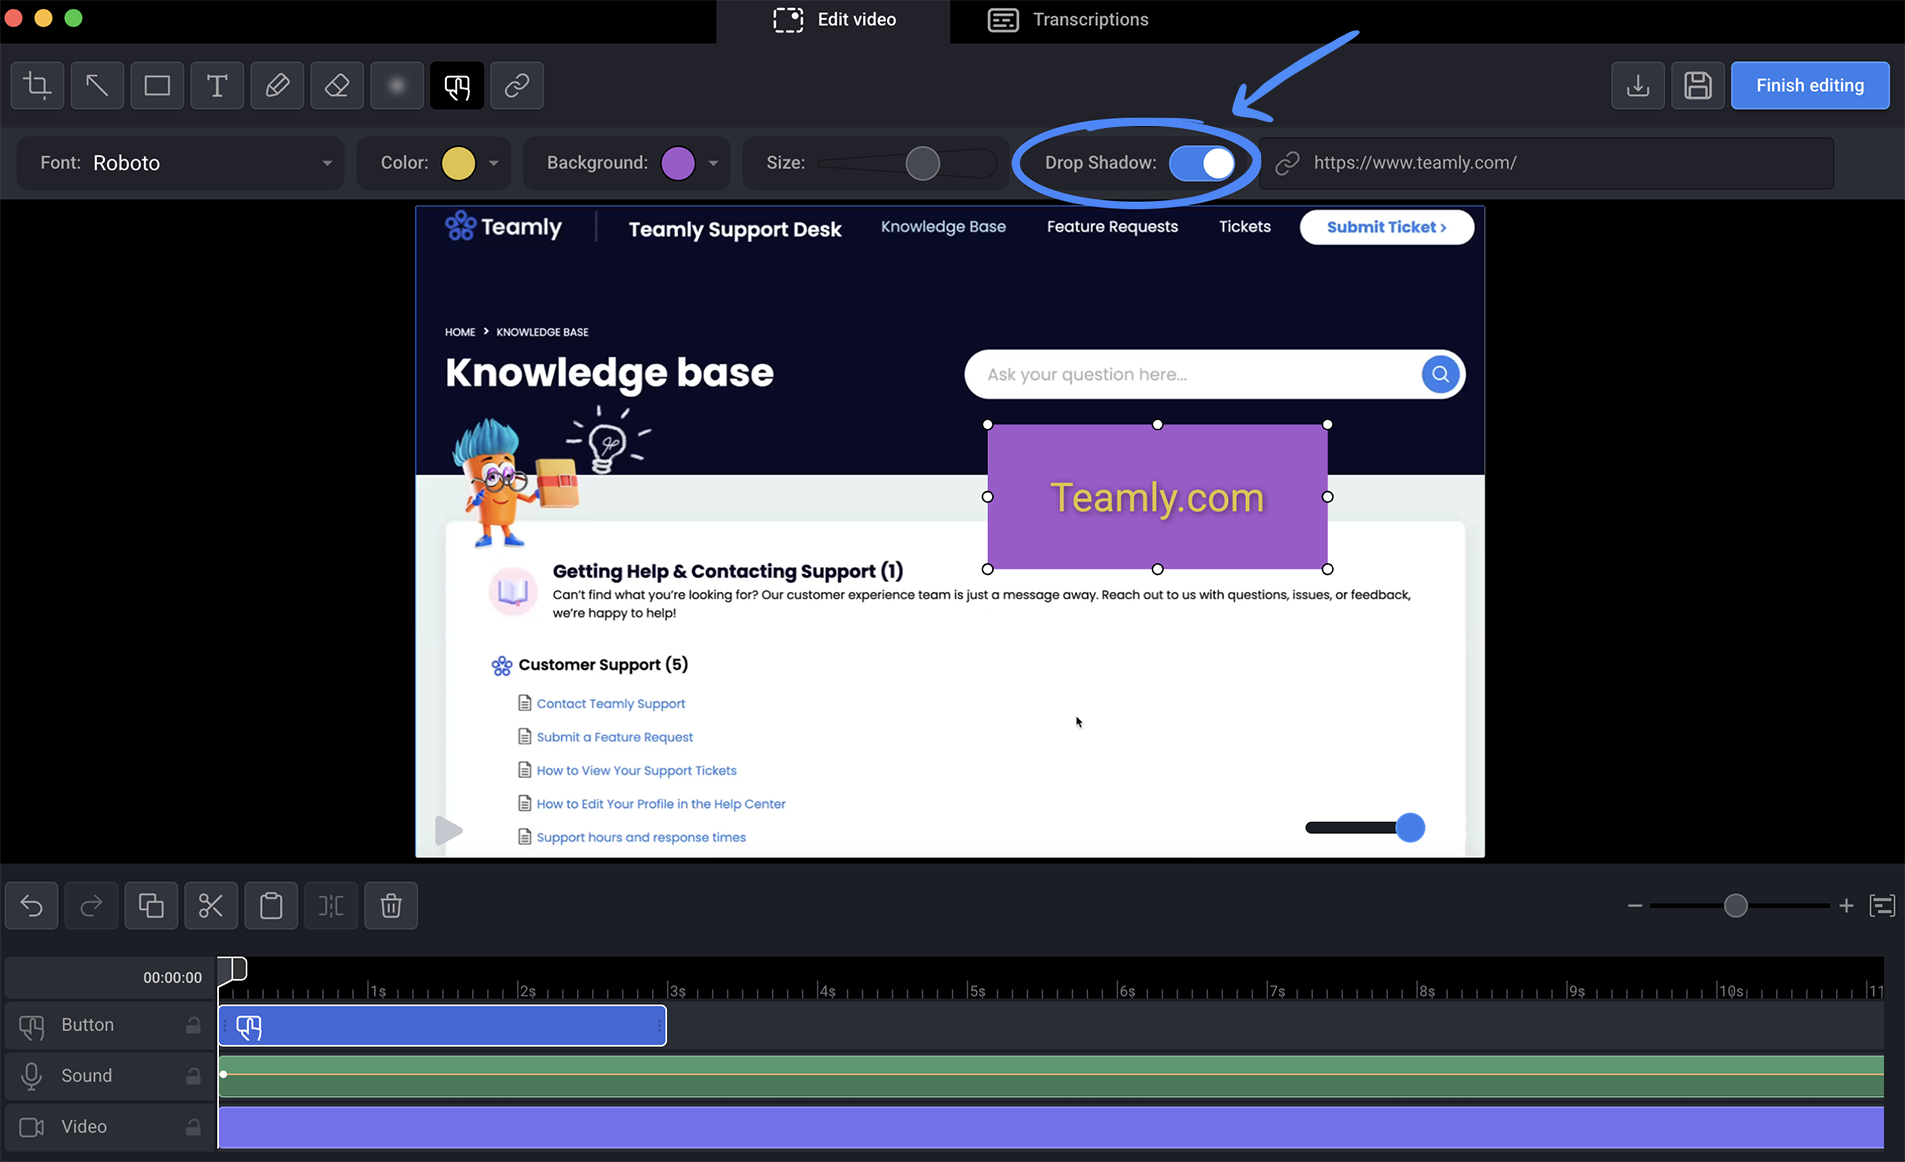This screenshot has width=1905, height=1162.
Task: Click the Split clip icon
Action: [331, 906]
